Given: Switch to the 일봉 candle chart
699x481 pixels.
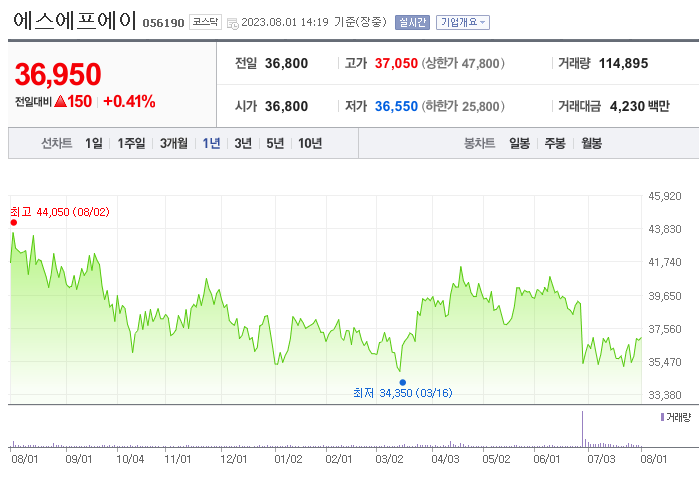Looking at the screenshot, I should [x=519, y=144].
